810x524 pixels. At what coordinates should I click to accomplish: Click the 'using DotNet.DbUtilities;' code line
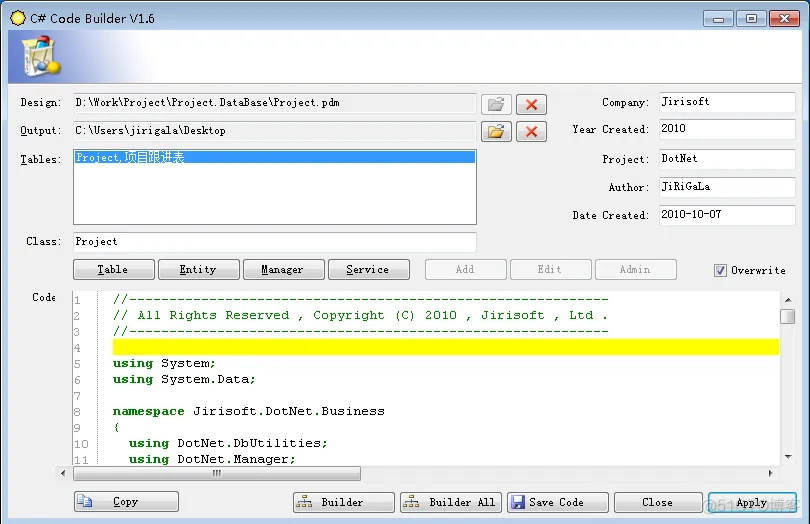(x=228, y=443)
